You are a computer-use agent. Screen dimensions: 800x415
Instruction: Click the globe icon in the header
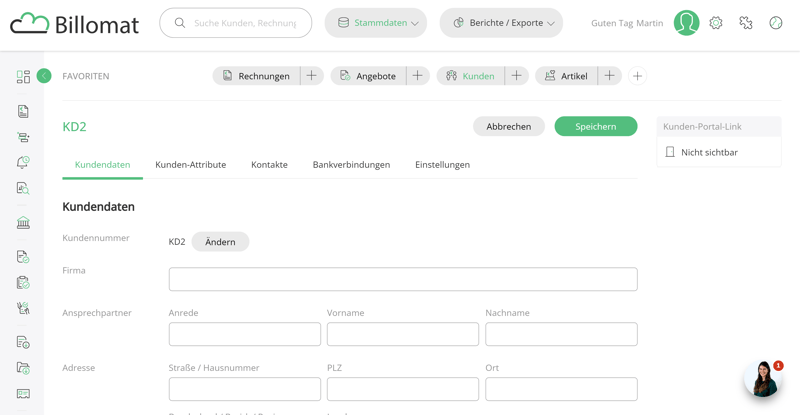point(776,23)
